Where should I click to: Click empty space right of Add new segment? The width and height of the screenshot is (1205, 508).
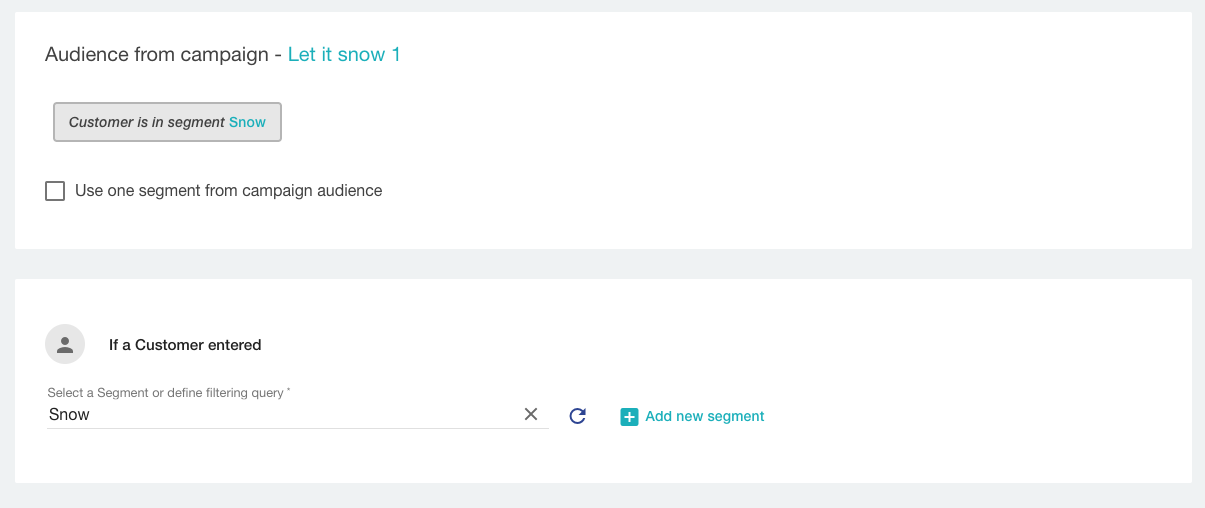(950, 417)
